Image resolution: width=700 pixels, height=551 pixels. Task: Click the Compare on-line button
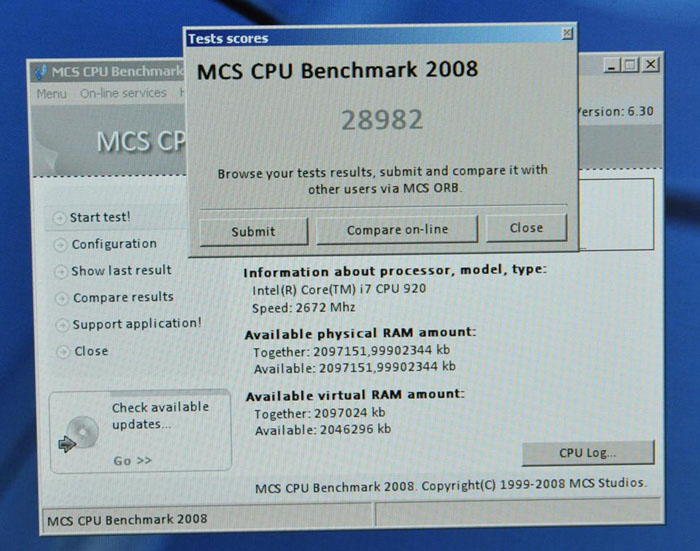397,230
